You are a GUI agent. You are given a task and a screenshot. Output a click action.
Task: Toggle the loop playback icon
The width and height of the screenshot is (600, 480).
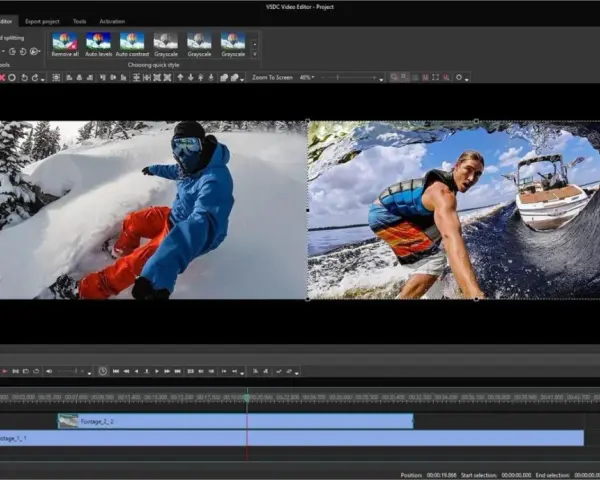(36, 371)
